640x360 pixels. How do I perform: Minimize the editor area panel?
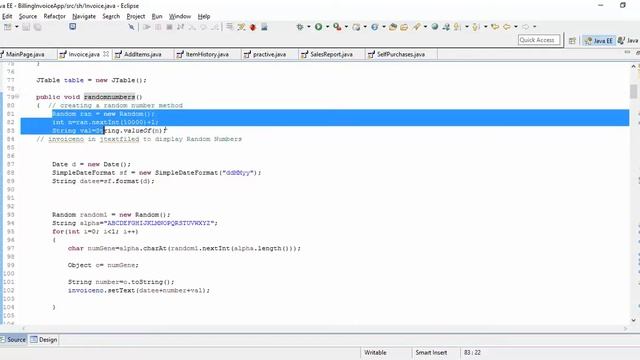pos(627,52)
